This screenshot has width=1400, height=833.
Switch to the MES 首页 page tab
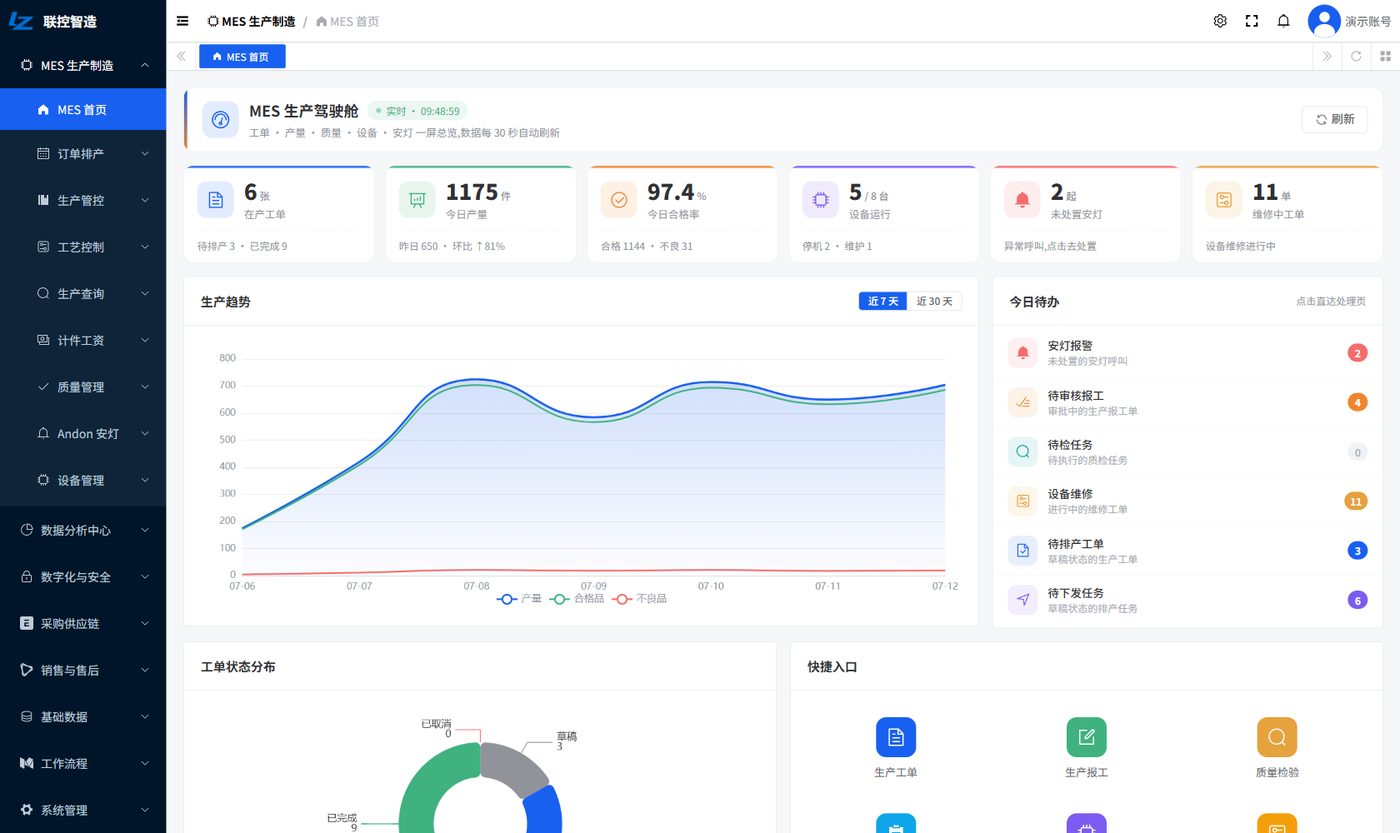coord(242,57)
